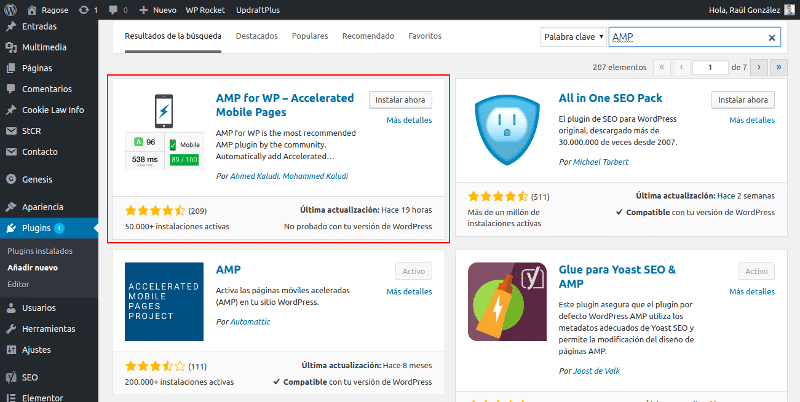Viewport: 800px width, 402px height.
Task: Jump to last results page arrow
Action: (779, 67)
